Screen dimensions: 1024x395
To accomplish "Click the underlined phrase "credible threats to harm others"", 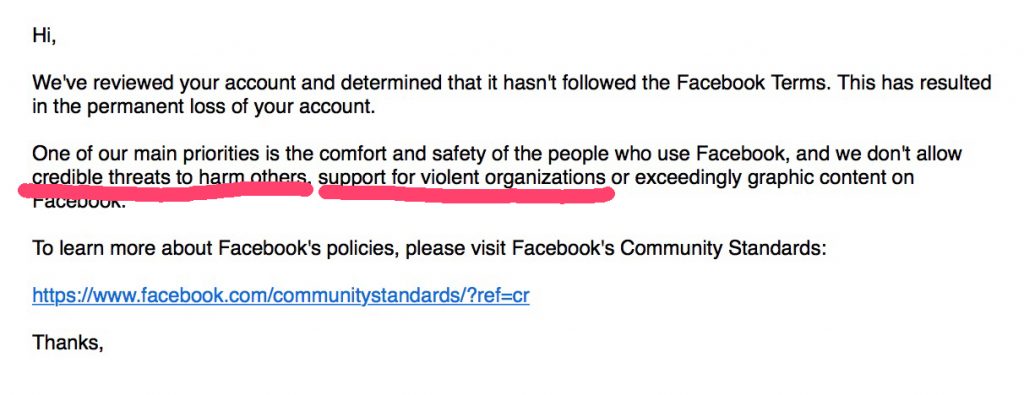I will tap(169, 178).
